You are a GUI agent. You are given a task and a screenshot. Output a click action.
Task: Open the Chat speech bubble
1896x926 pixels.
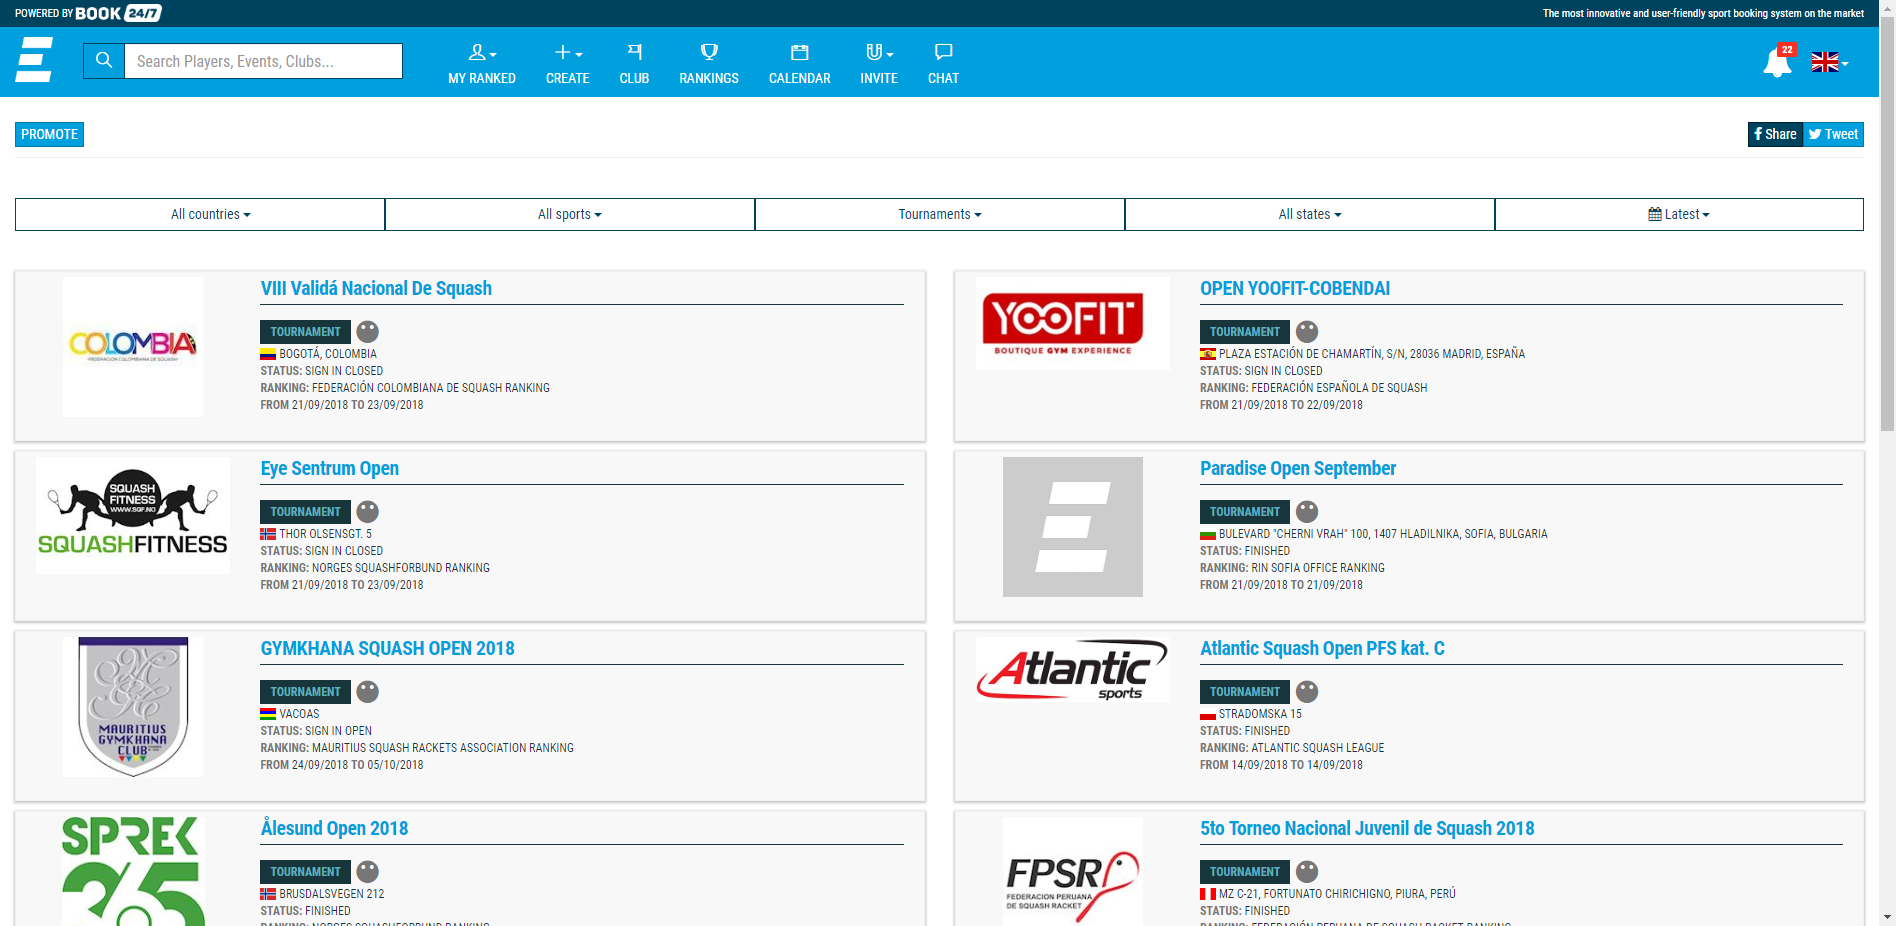click(x=942, y=53)
